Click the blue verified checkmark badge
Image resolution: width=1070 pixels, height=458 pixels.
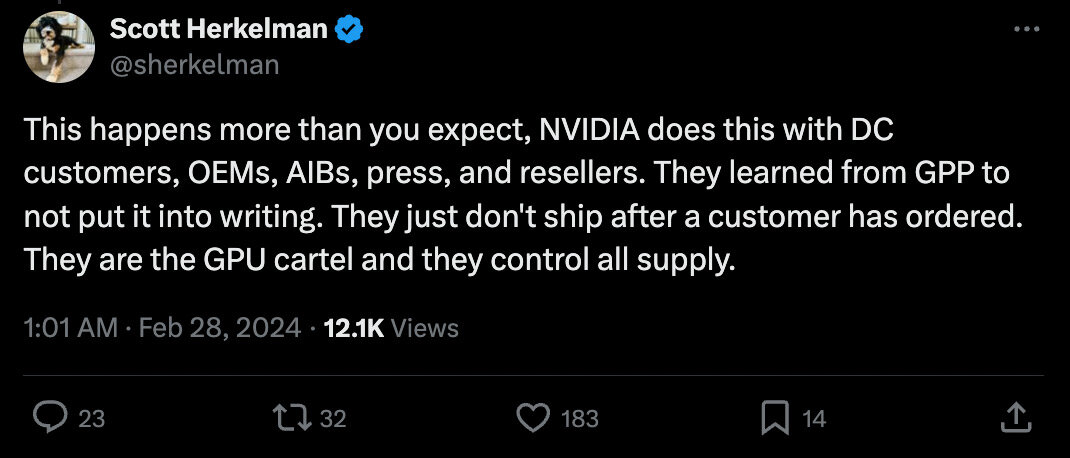[349, 29]
